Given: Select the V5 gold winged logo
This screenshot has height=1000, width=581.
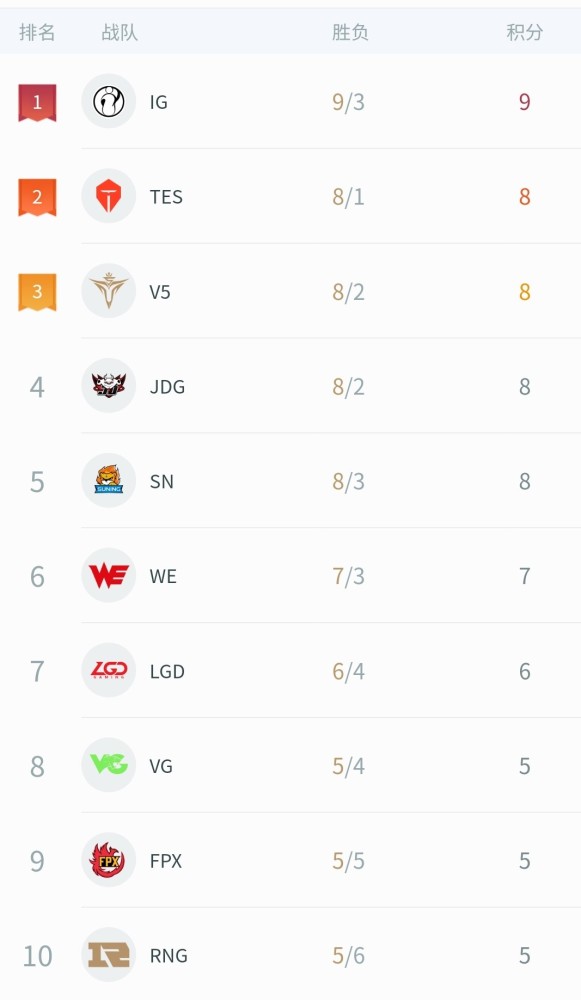Looking at the screenshot, I should [108, 291].
